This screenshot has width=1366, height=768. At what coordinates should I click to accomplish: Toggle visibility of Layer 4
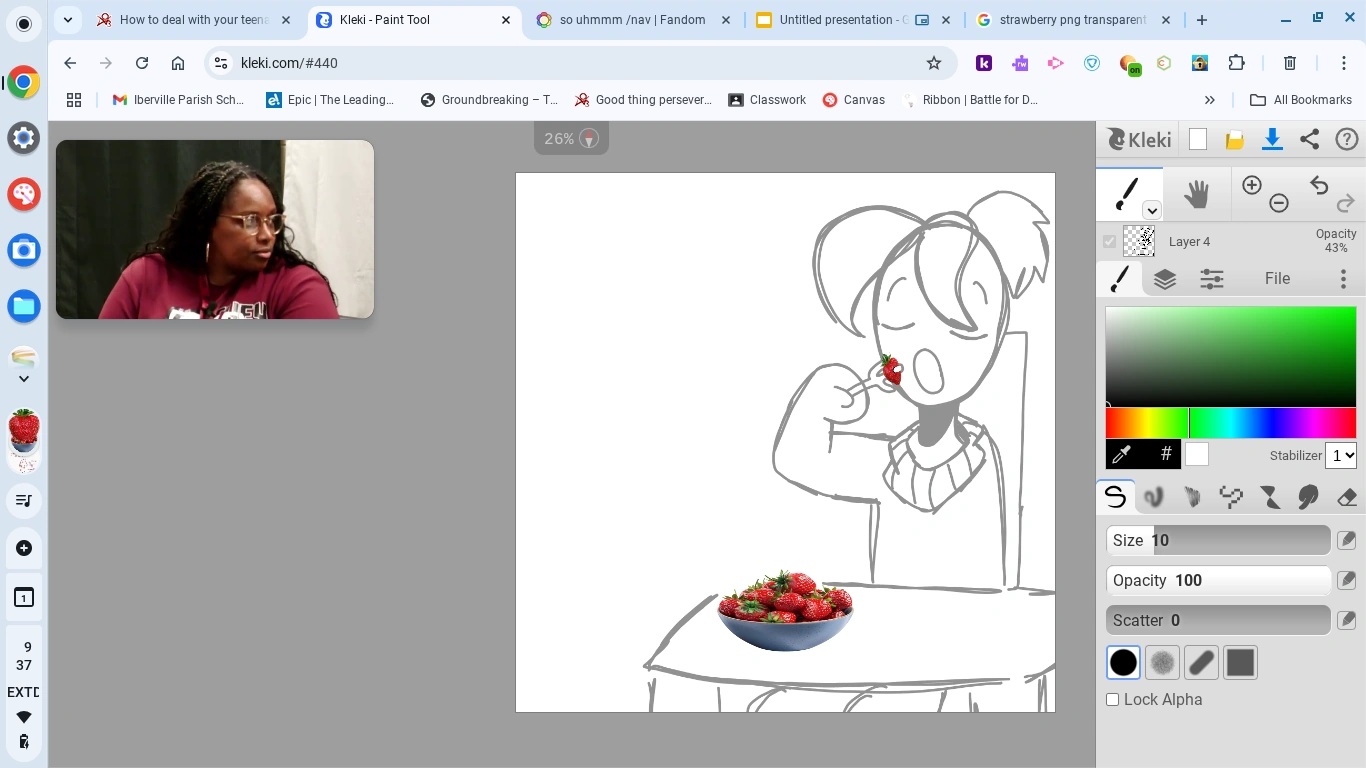point(1110,241)
